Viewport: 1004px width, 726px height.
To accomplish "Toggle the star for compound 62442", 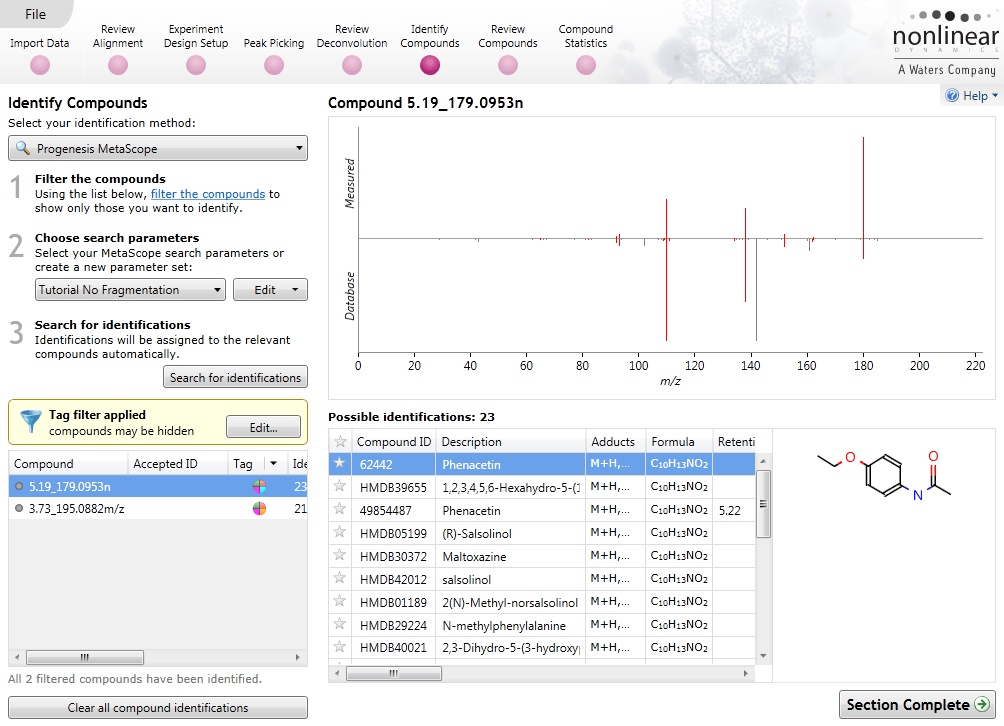I will 340,463.
